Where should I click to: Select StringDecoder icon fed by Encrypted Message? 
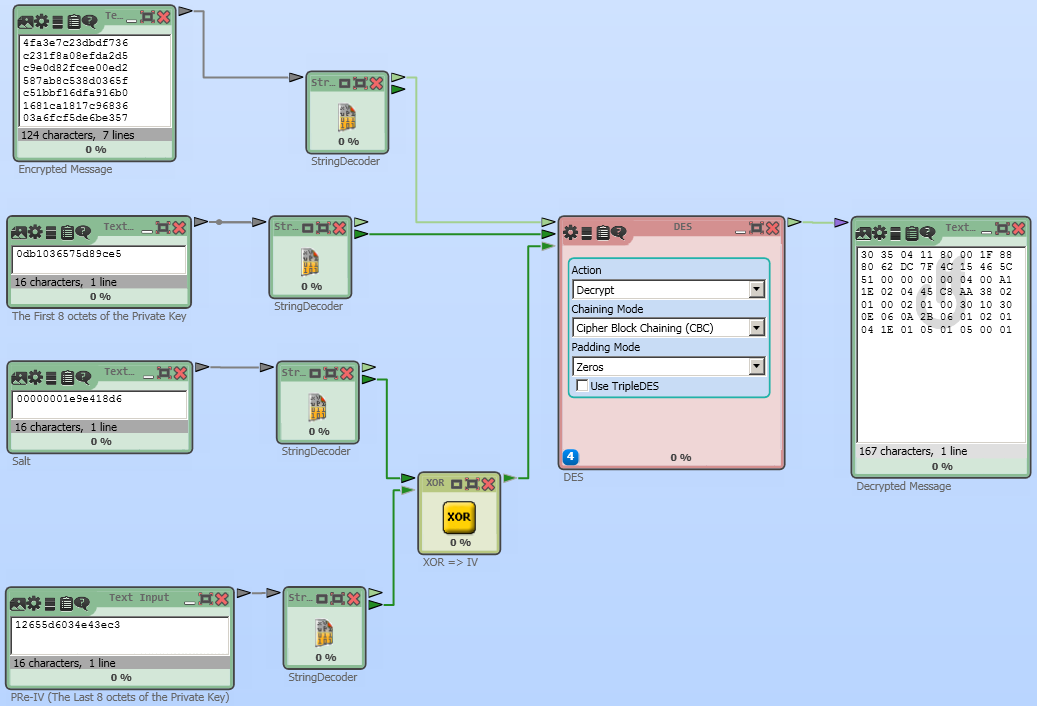[347, 117]
